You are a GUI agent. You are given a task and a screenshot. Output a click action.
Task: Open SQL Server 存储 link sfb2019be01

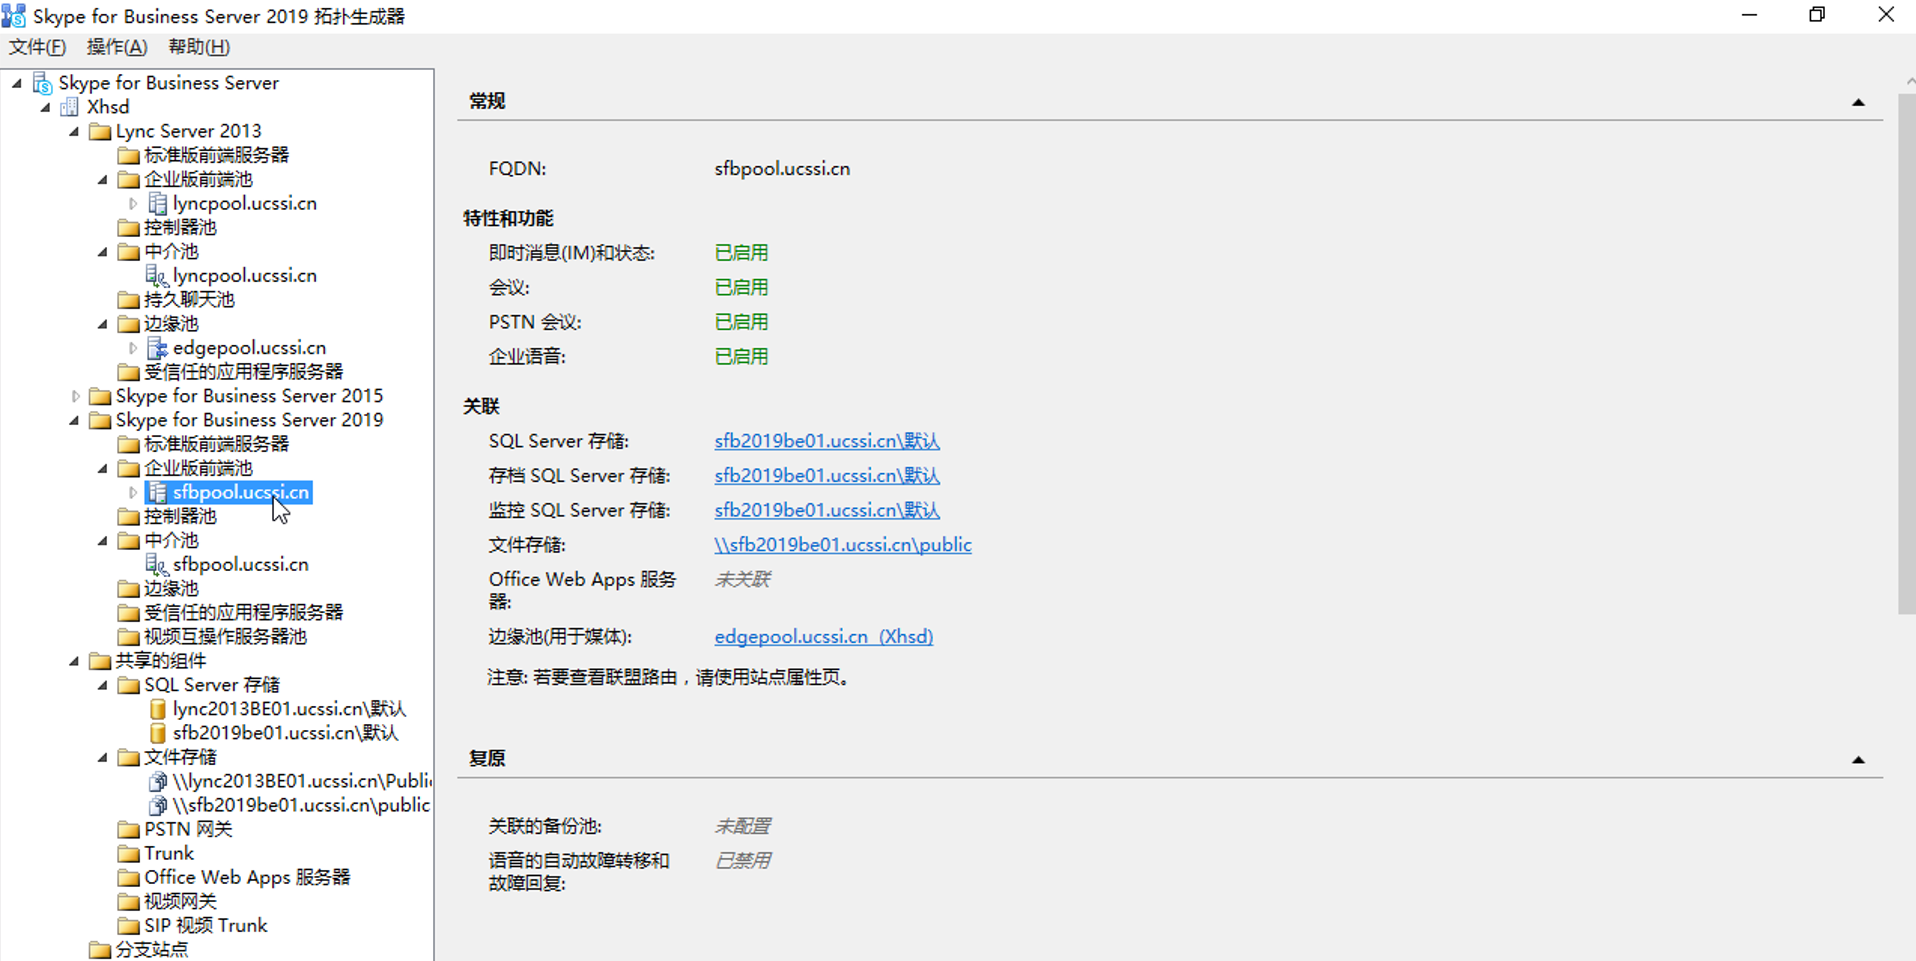pos(827,441)
